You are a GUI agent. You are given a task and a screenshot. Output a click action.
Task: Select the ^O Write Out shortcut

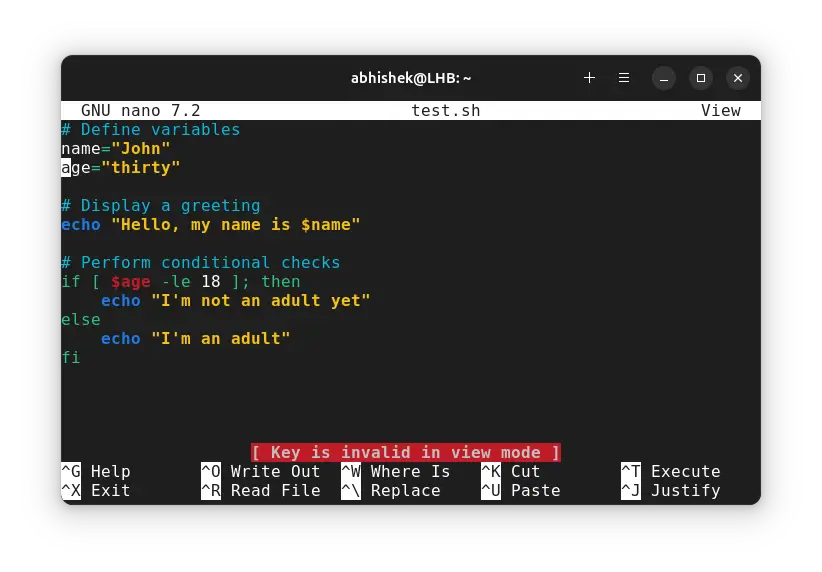pos(260,471)
